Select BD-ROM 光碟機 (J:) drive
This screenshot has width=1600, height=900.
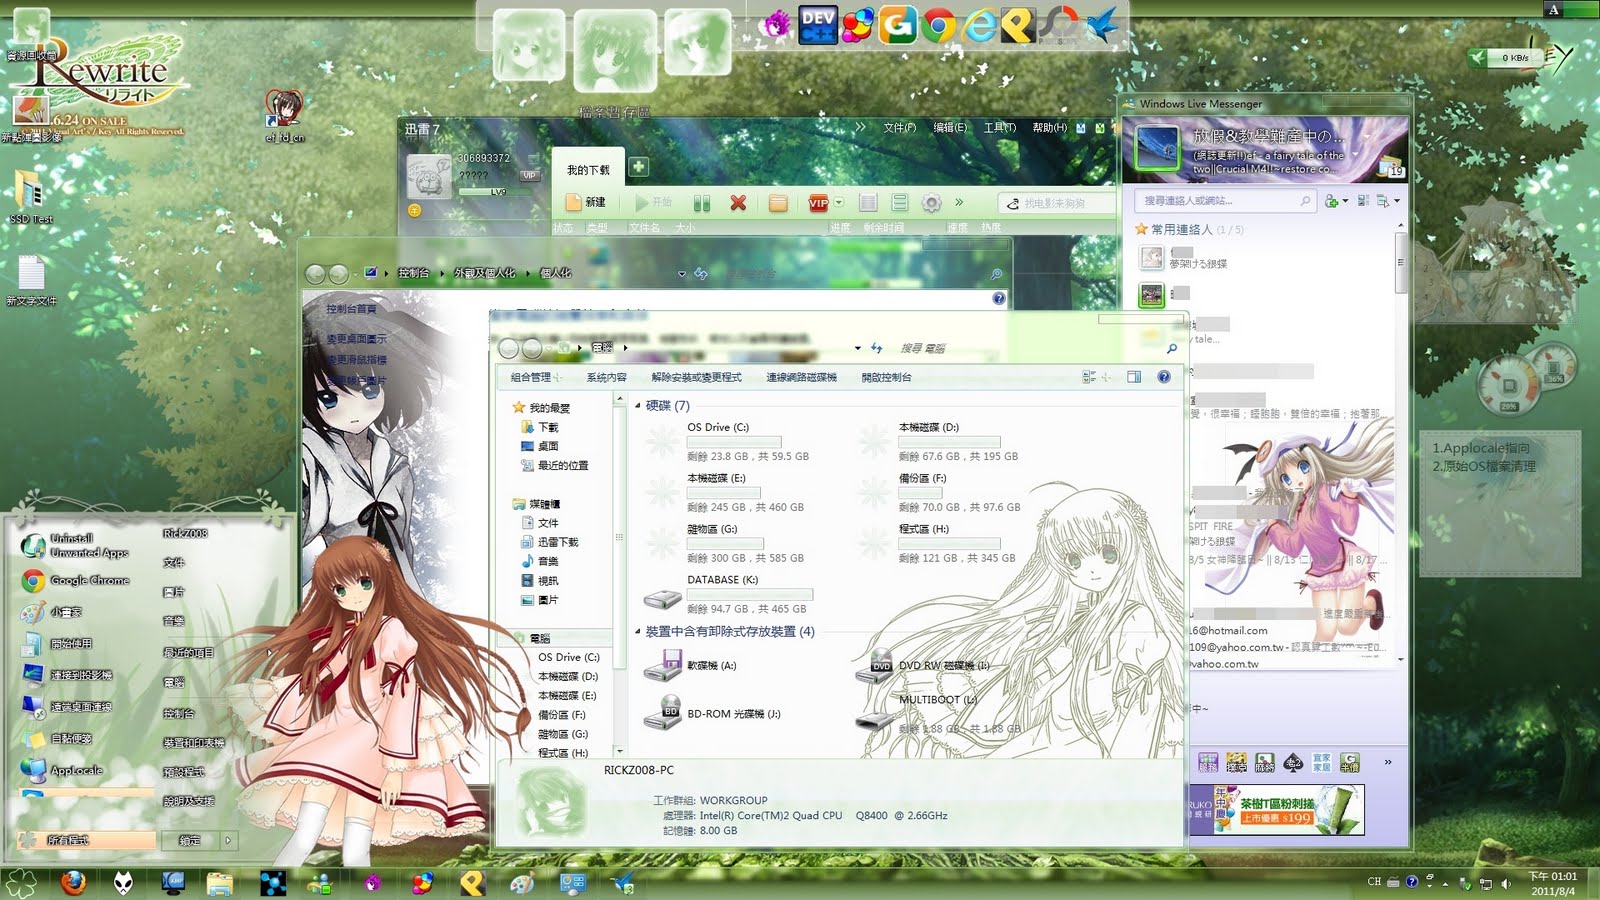point(712,714)
